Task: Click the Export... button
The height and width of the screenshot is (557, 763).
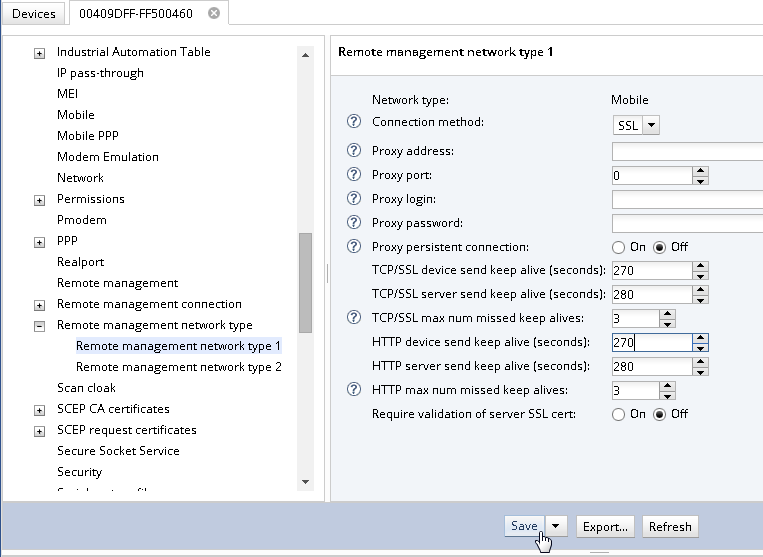Action: point(605,527)
